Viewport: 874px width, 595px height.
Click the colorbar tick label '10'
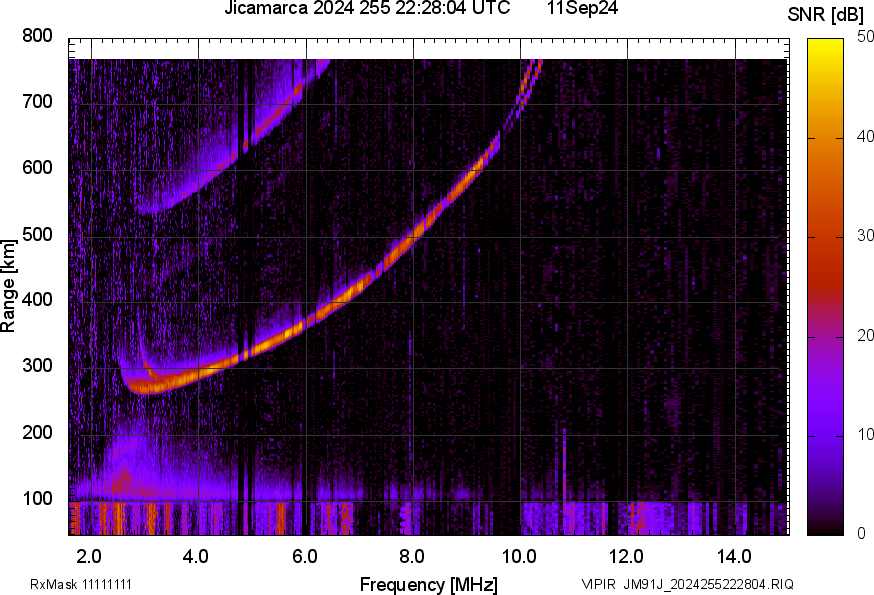point(865,435)
